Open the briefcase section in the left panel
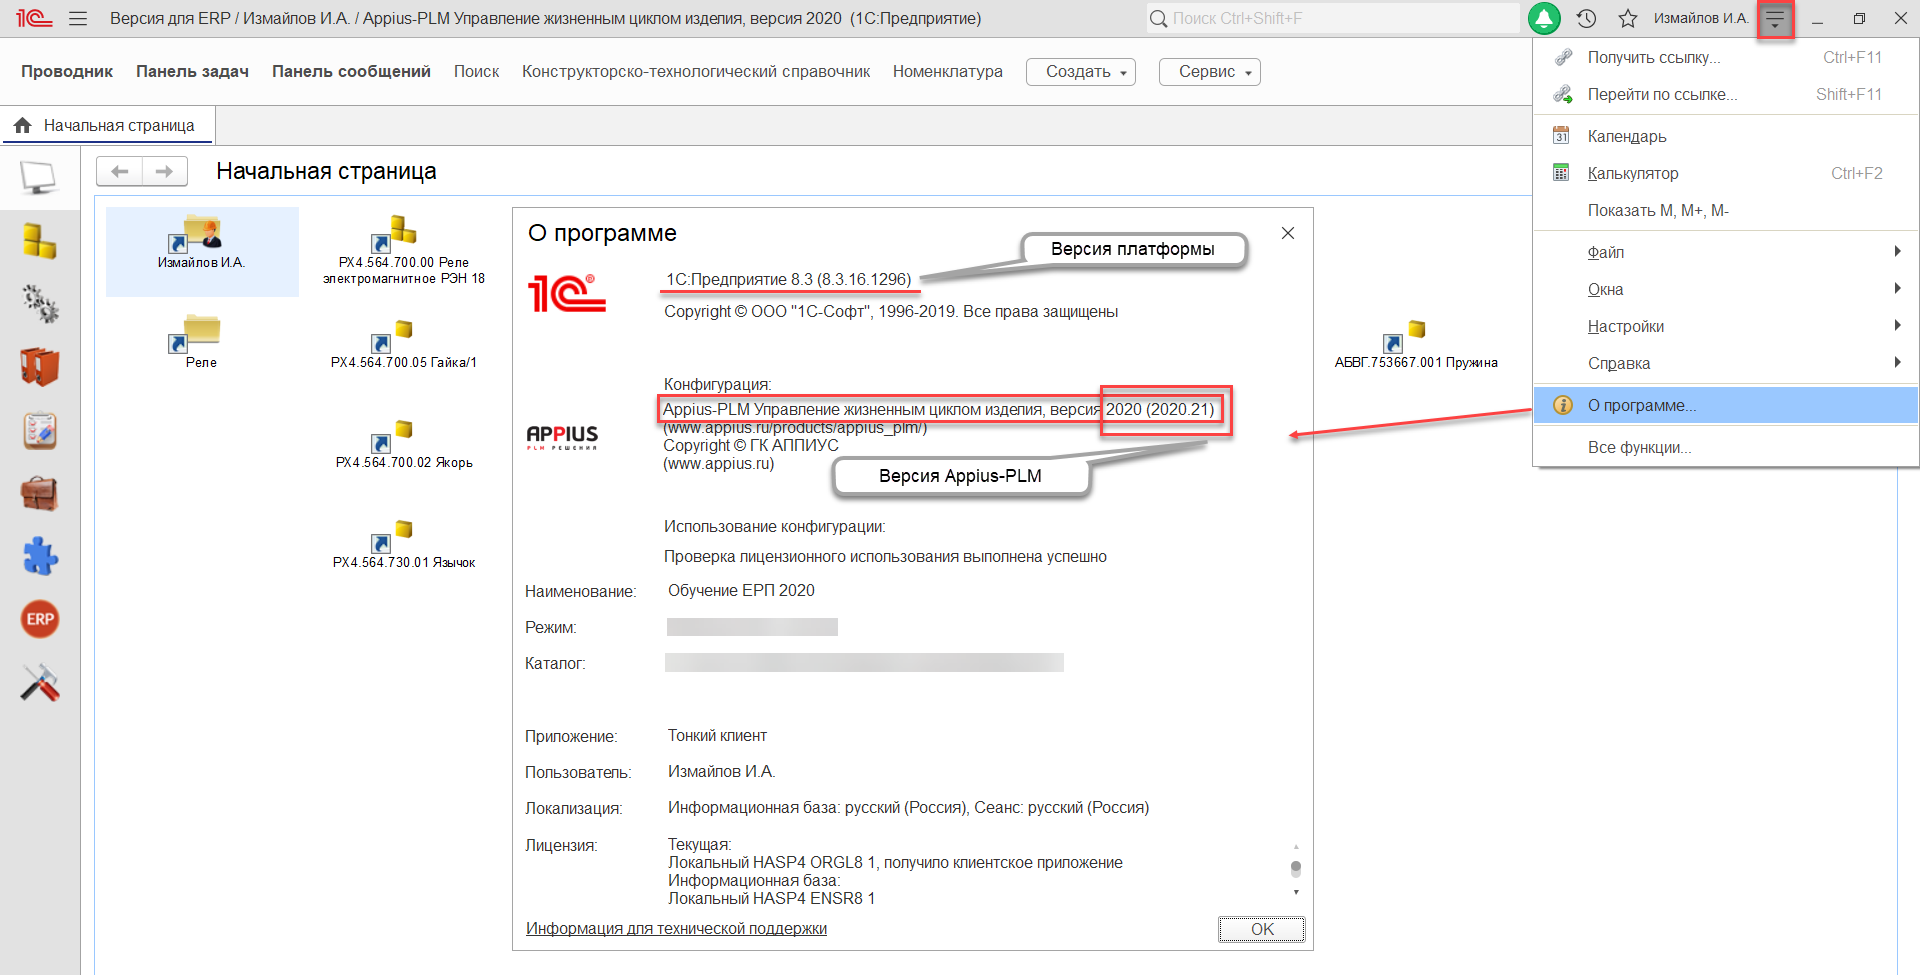1920x975 pixels. point(39,493)
